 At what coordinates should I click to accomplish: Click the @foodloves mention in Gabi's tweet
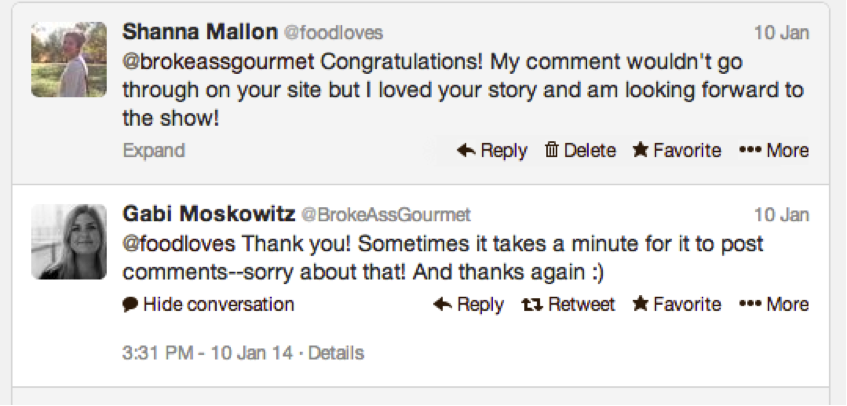[x=179, y=244]
